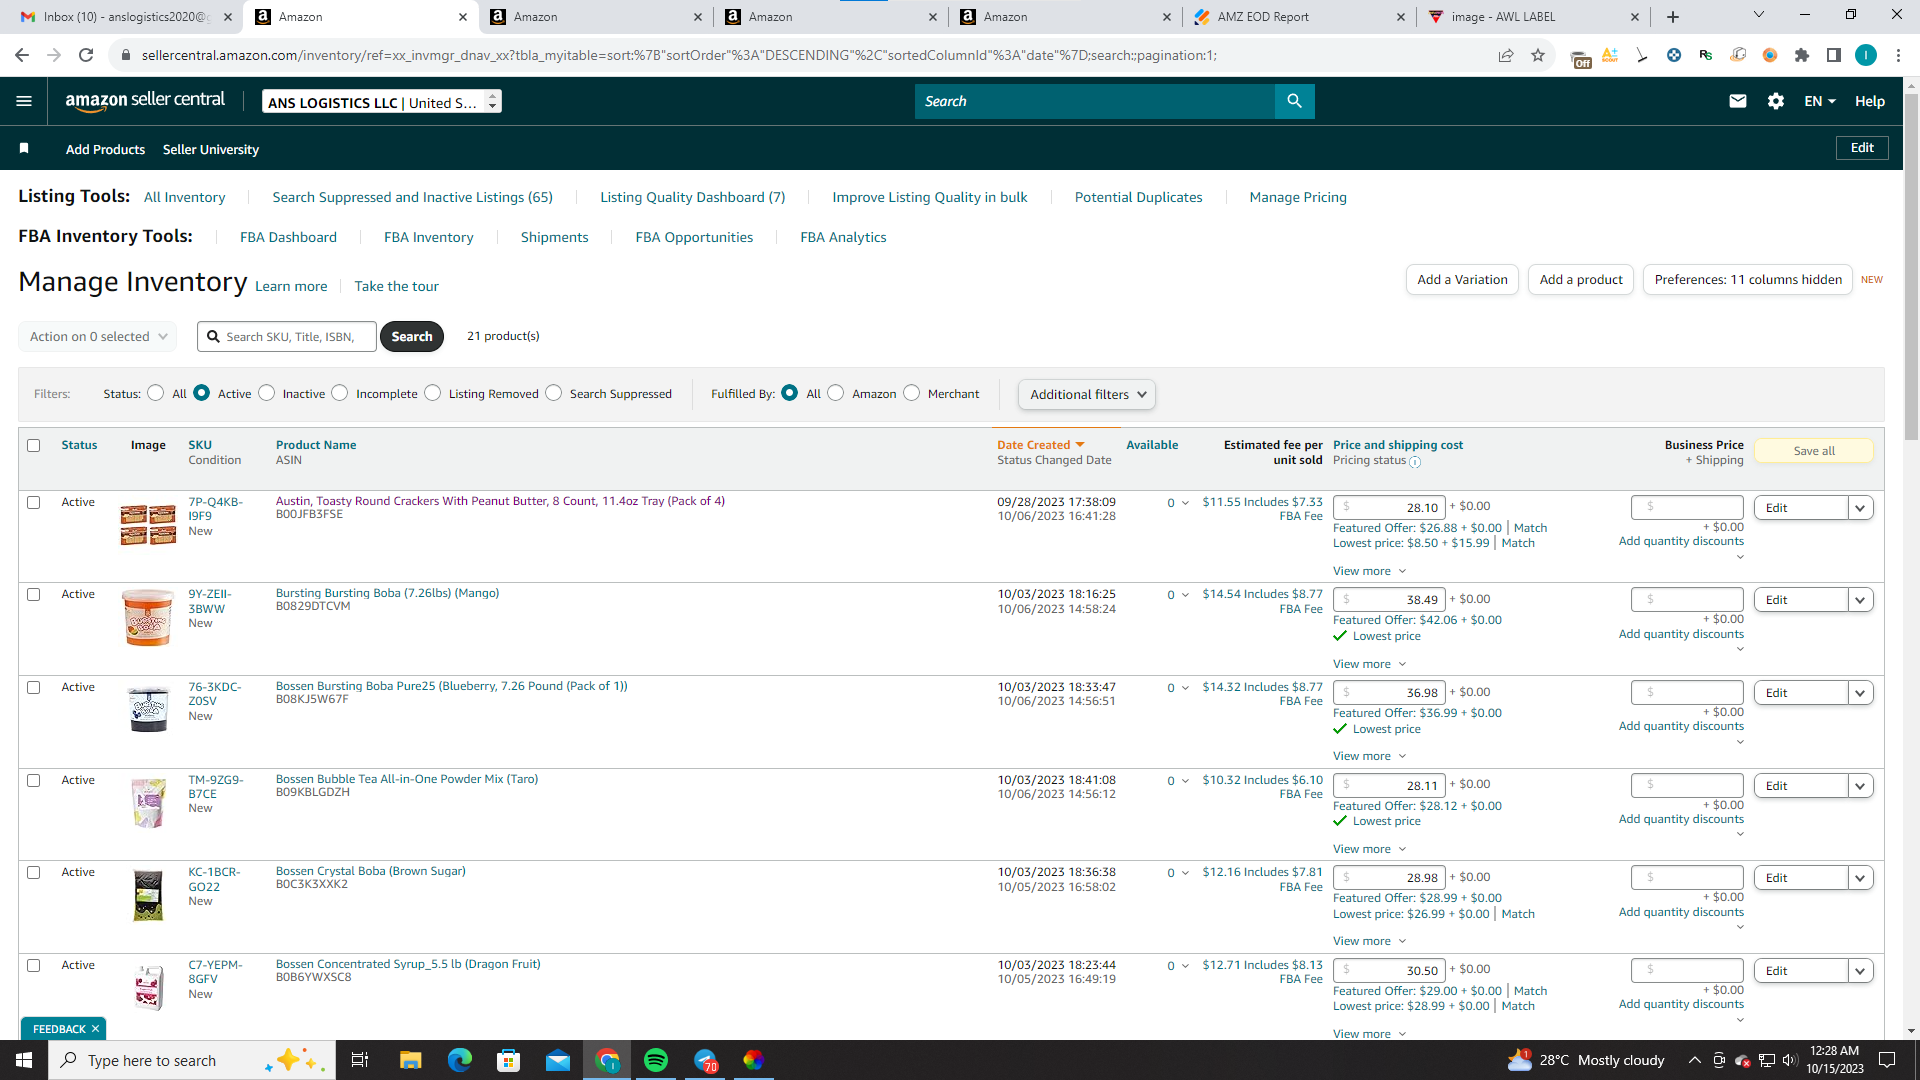Click the Add a Variation button
This screenshot has height=1080, width=1920.
pos(1462,280)
